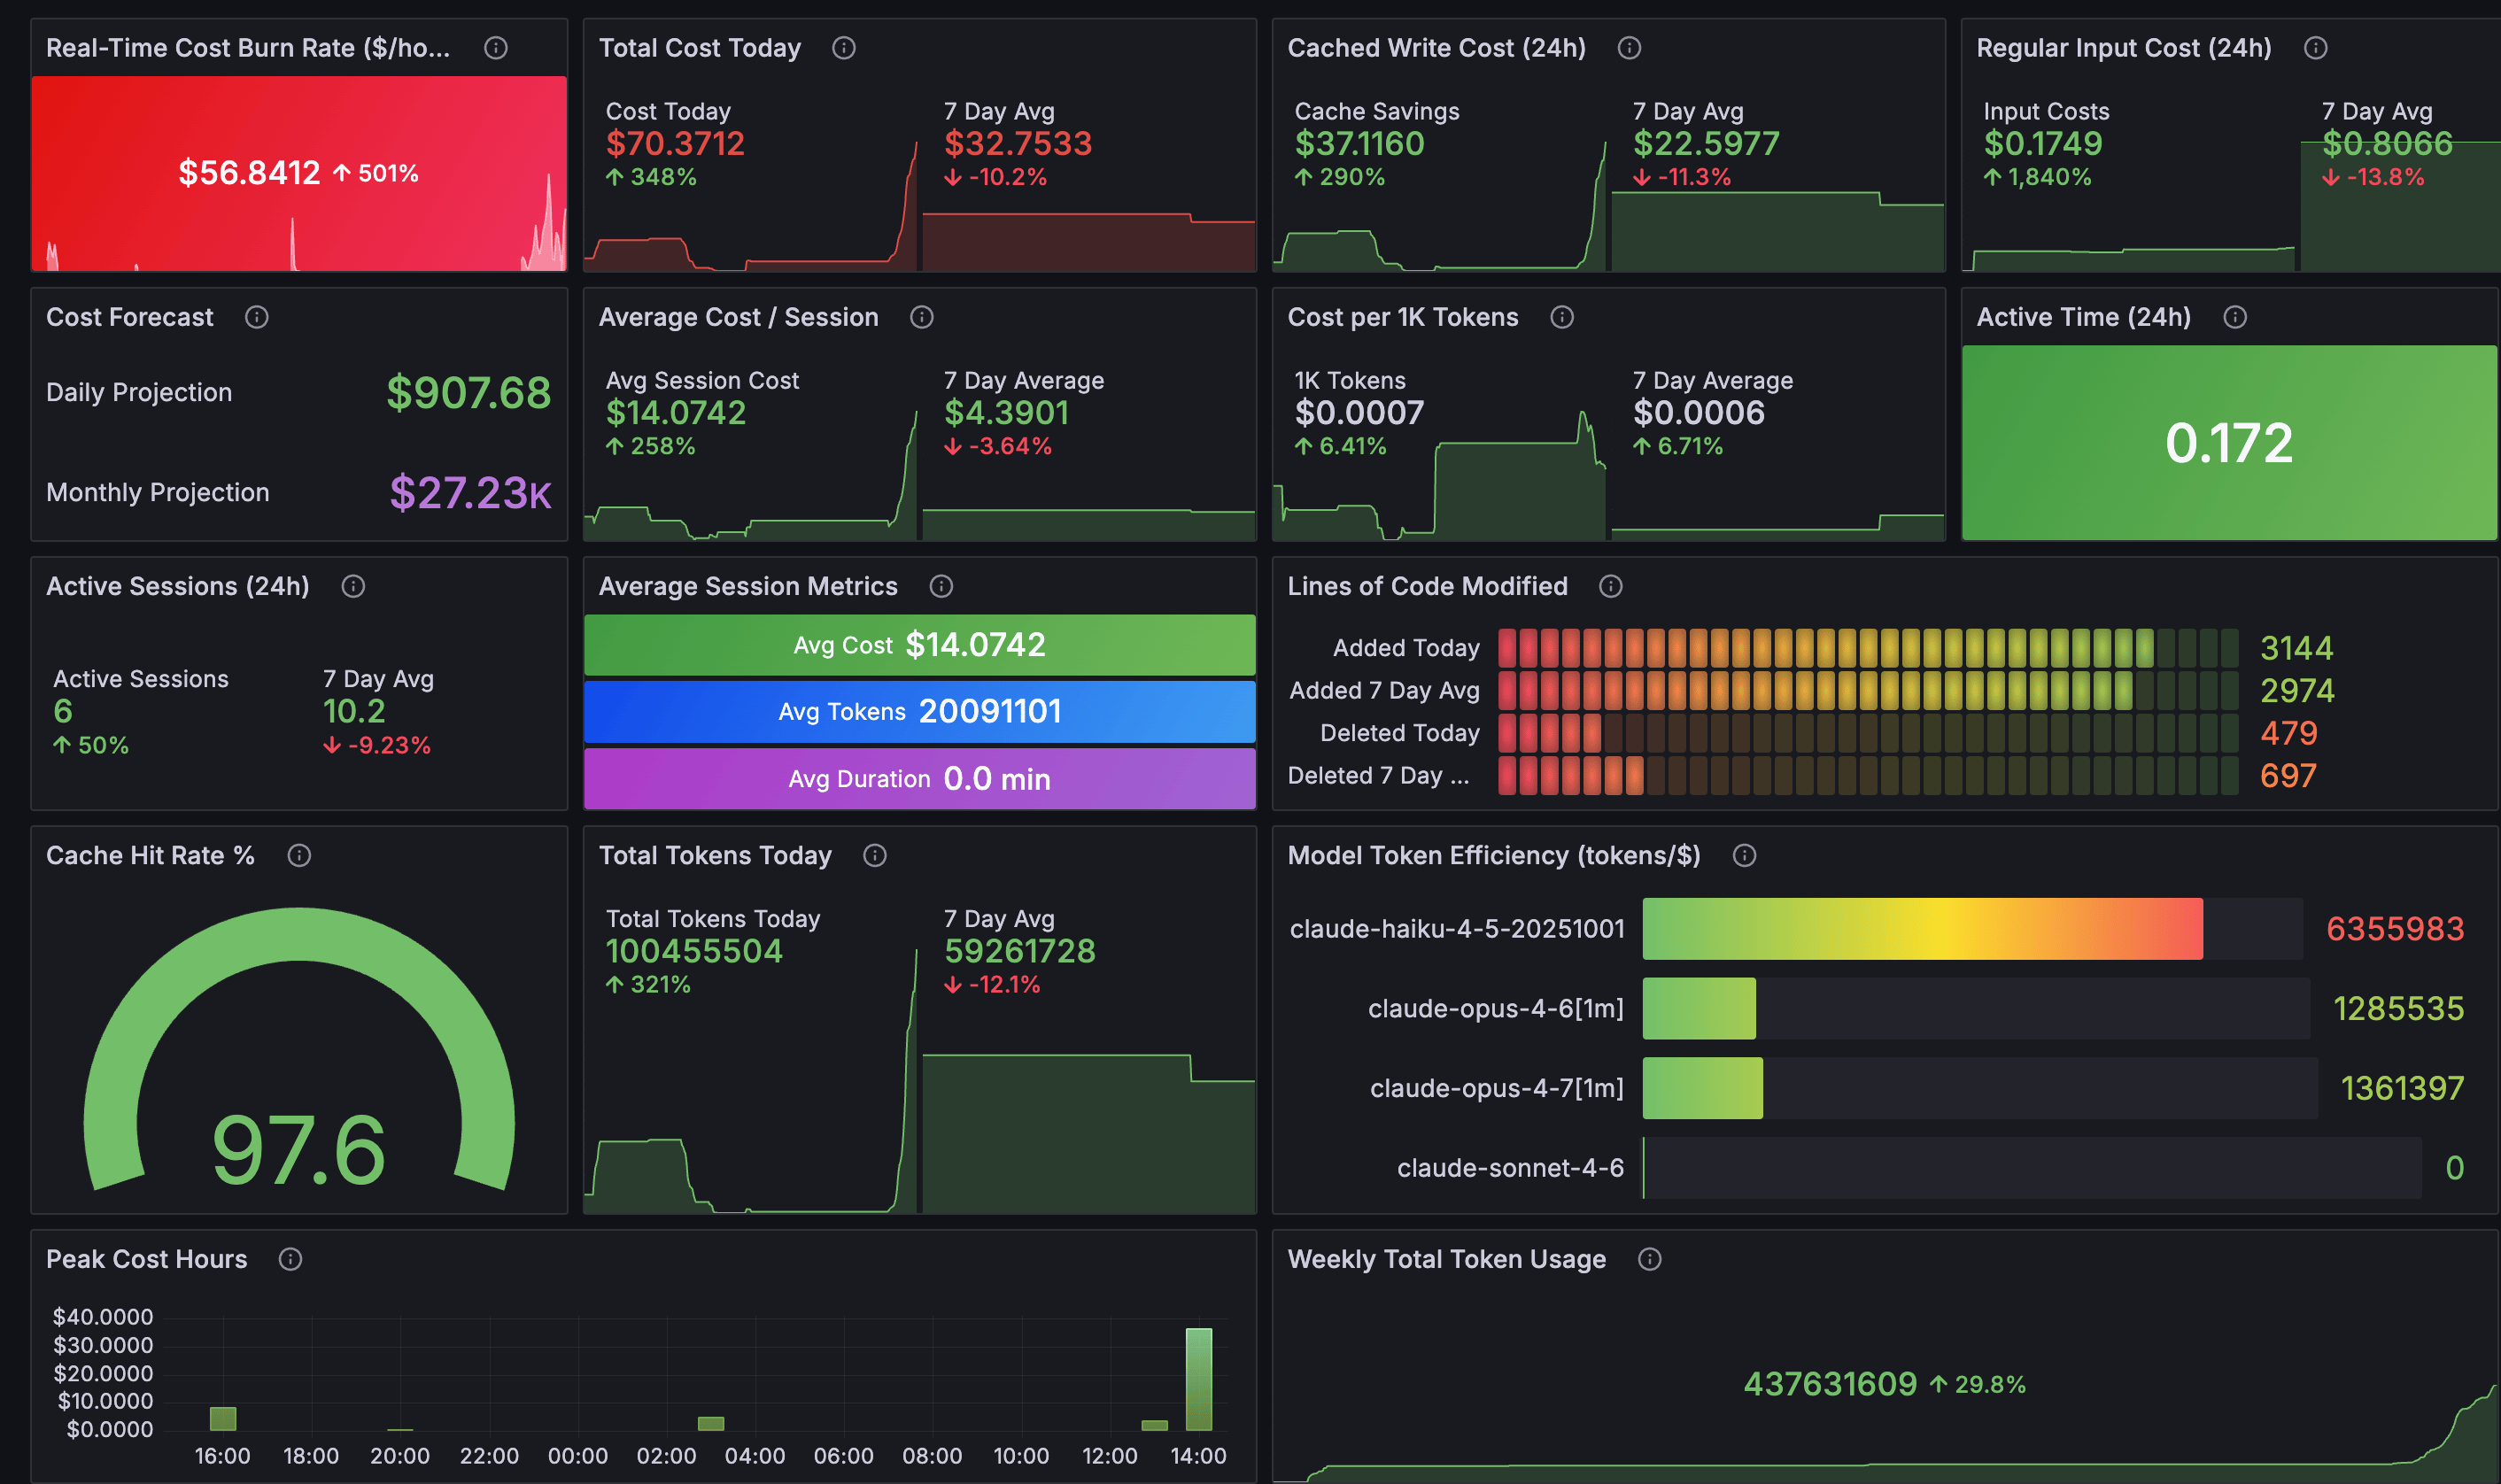Click info icon beside Active Time (24h)
The image size is (2501, 1484).
2234,317
